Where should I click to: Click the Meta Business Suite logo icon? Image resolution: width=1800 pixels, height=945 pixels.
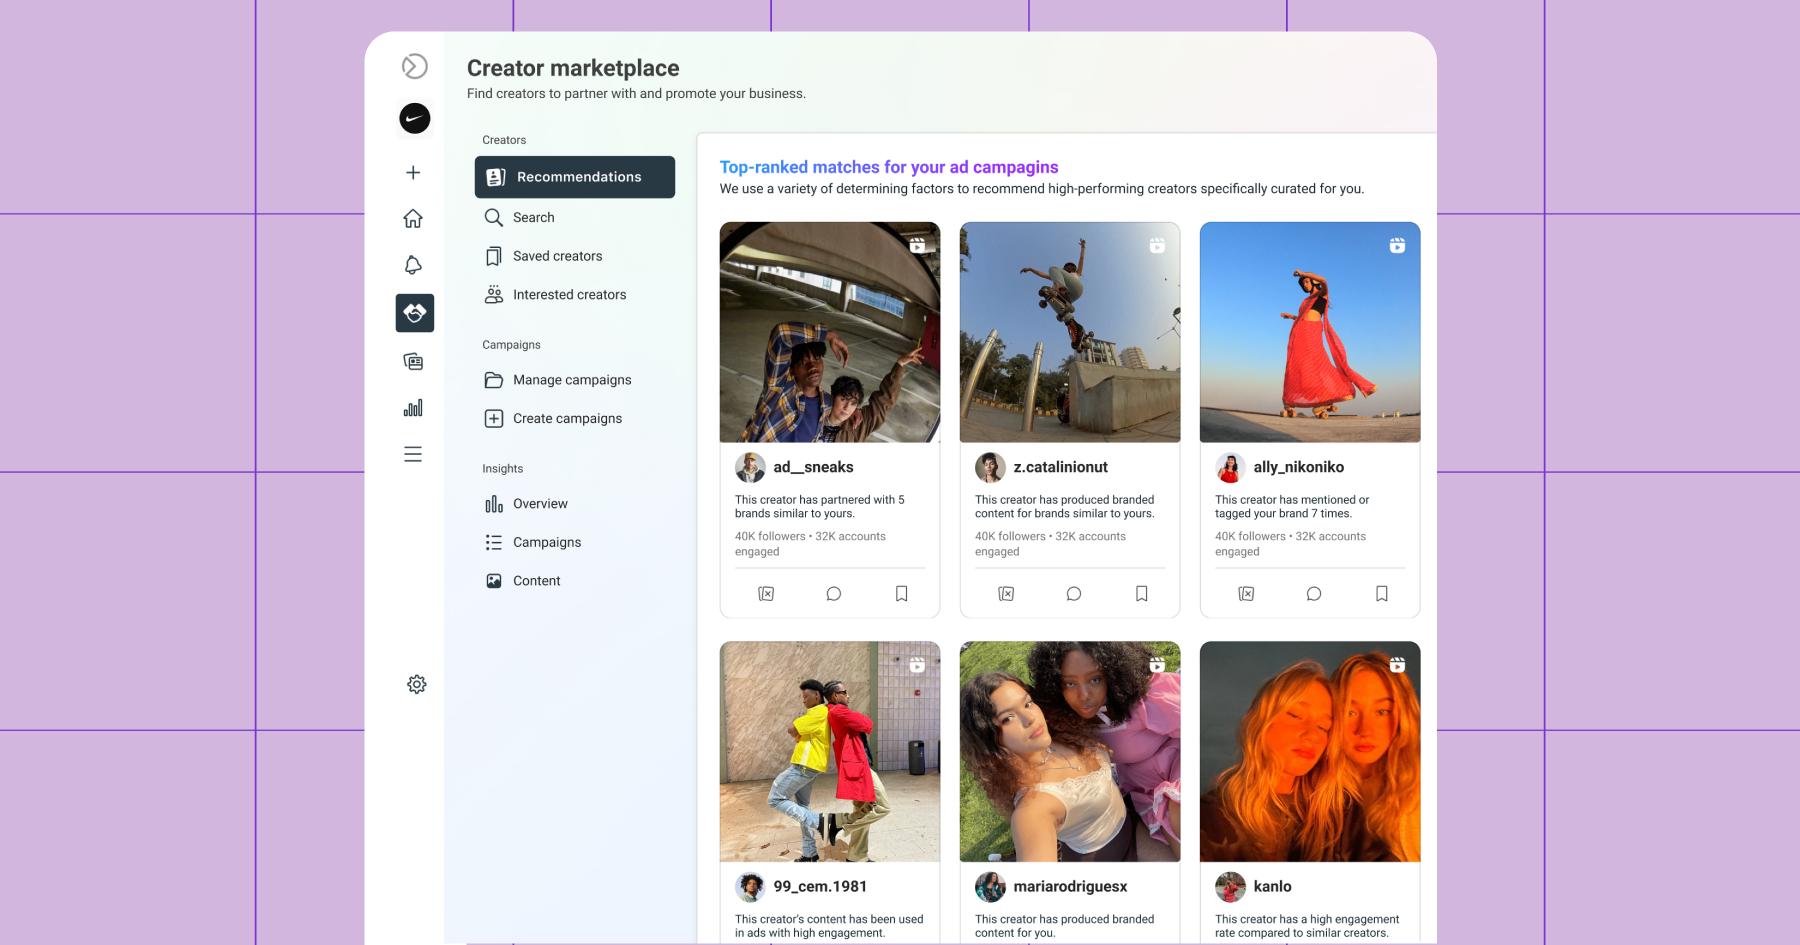click(x=414, y=66)
